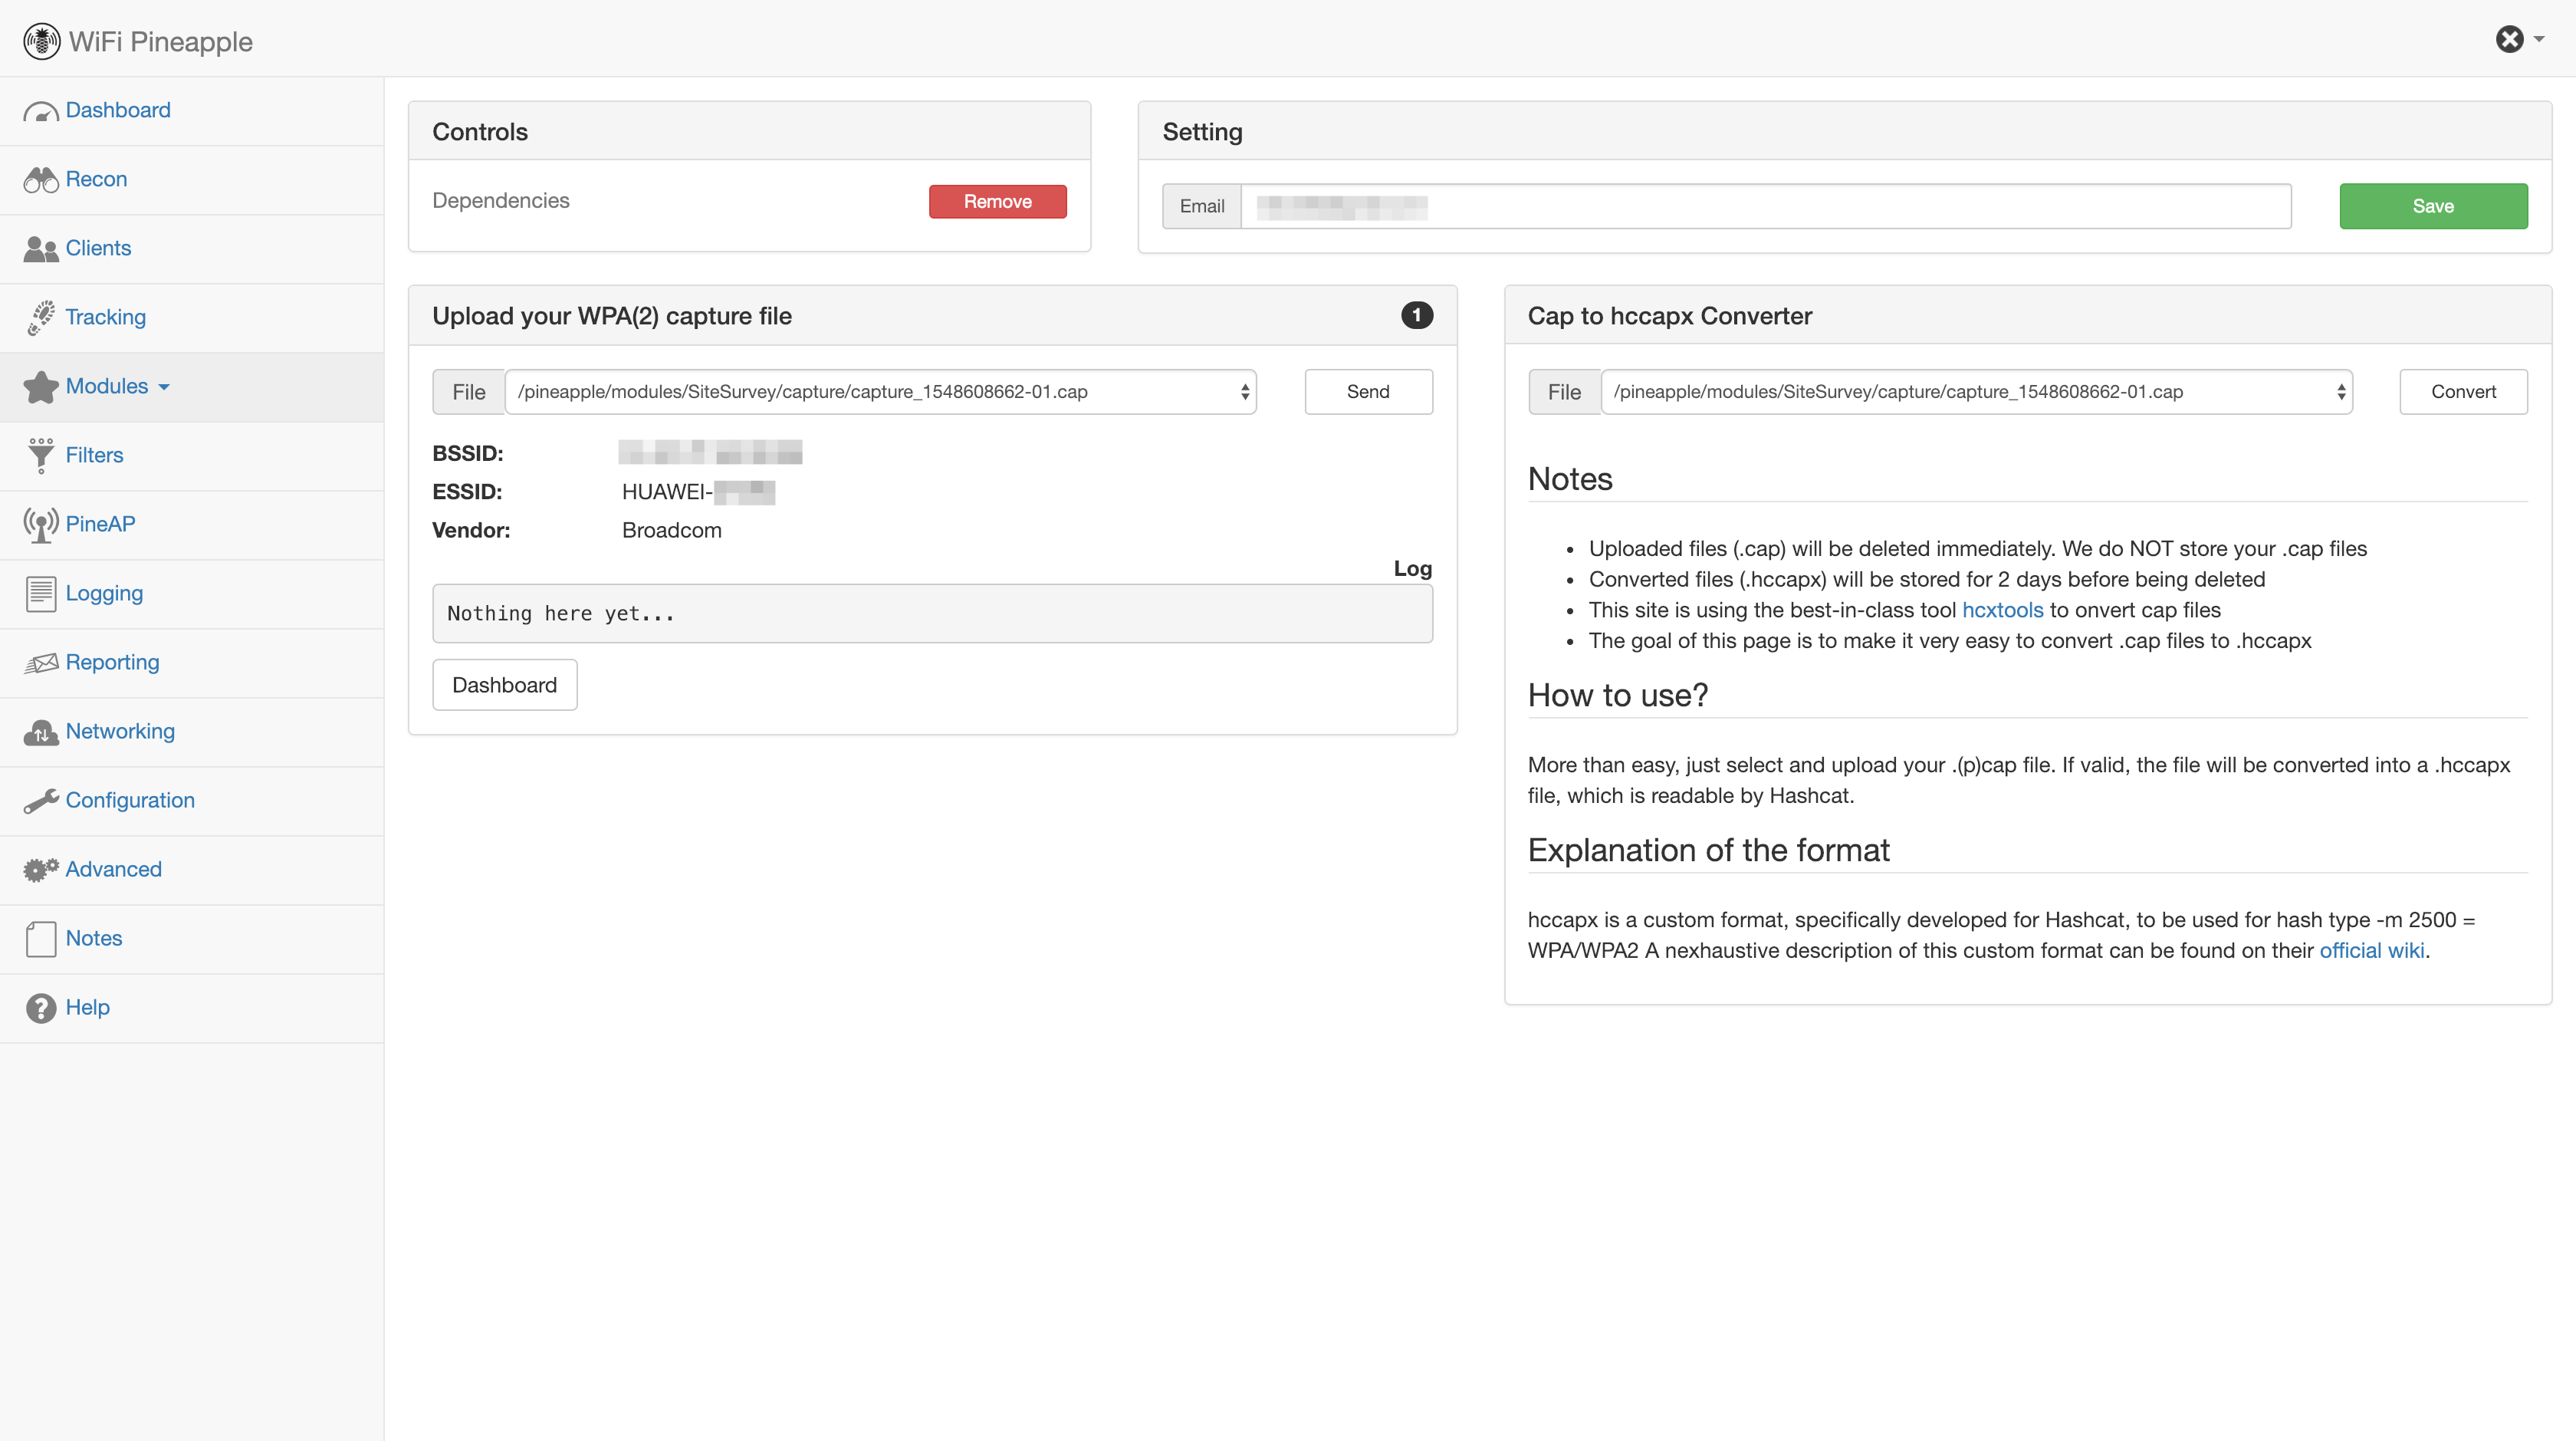
Task: Click the 'Cap to hccapx Converter' heading
Action: [x=1670, y=316]
